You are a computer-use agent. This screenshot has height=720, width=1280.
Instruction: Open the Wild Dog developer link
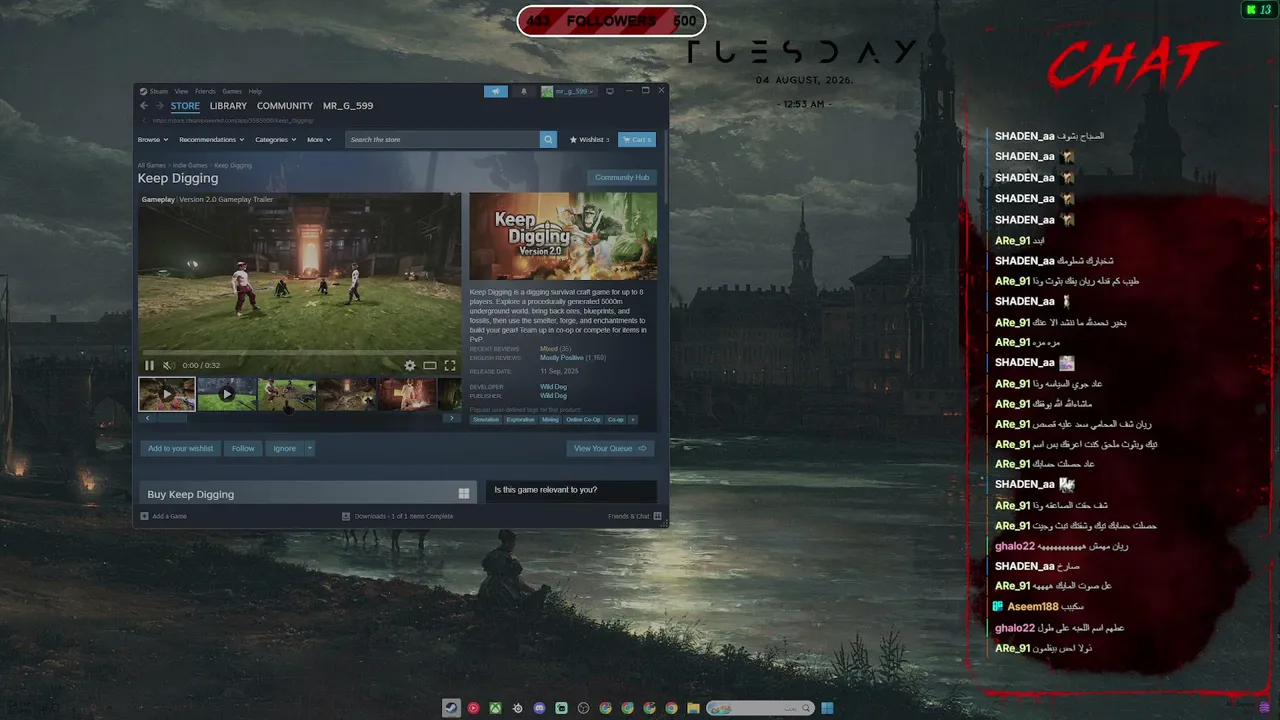pos(553,387)
